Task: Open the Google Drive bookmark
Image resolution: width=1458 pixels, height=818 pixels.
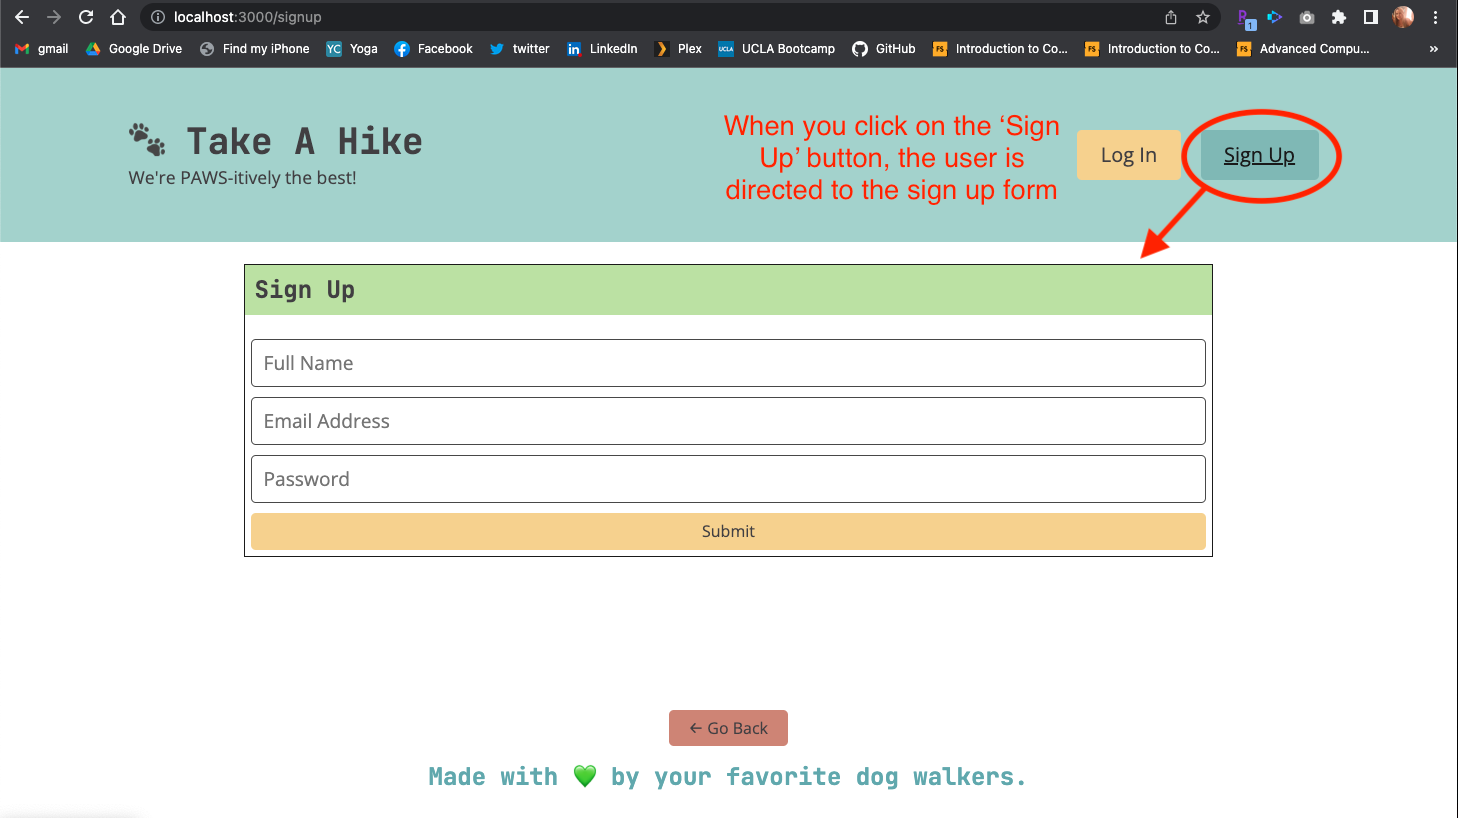Action: [x=134, y=49]
